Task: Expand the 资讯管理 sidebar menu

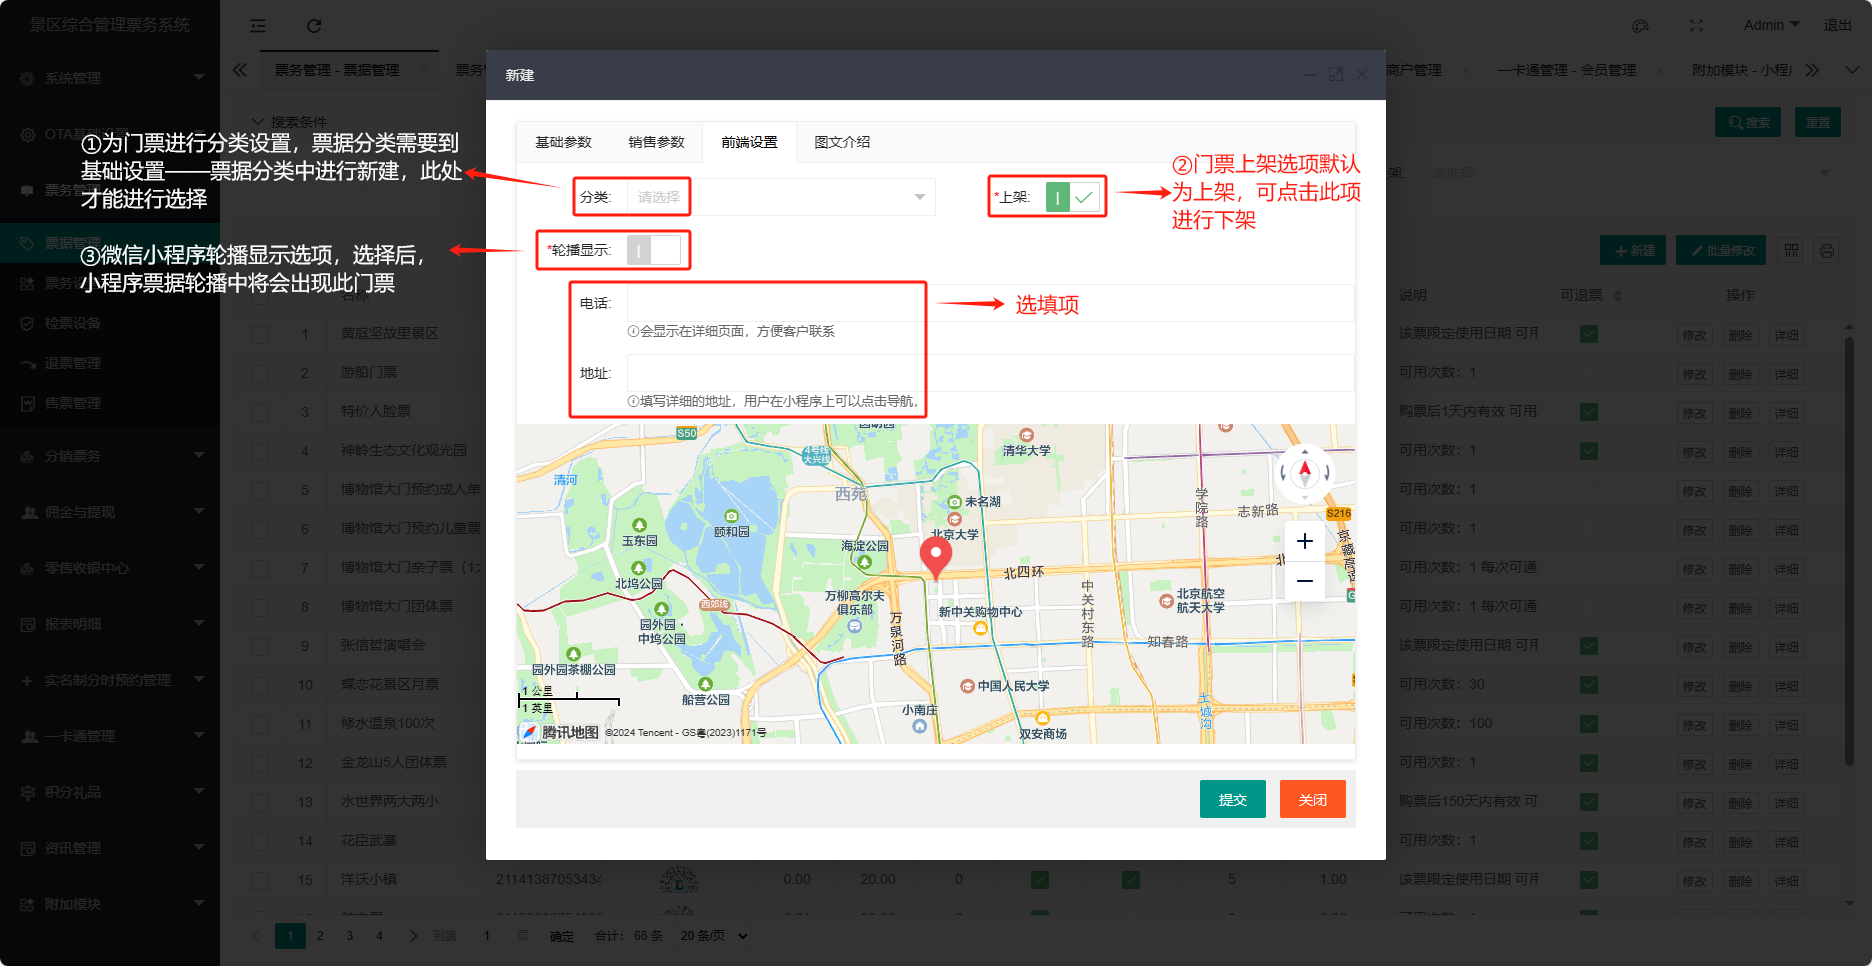Action: tap(110, 848)
